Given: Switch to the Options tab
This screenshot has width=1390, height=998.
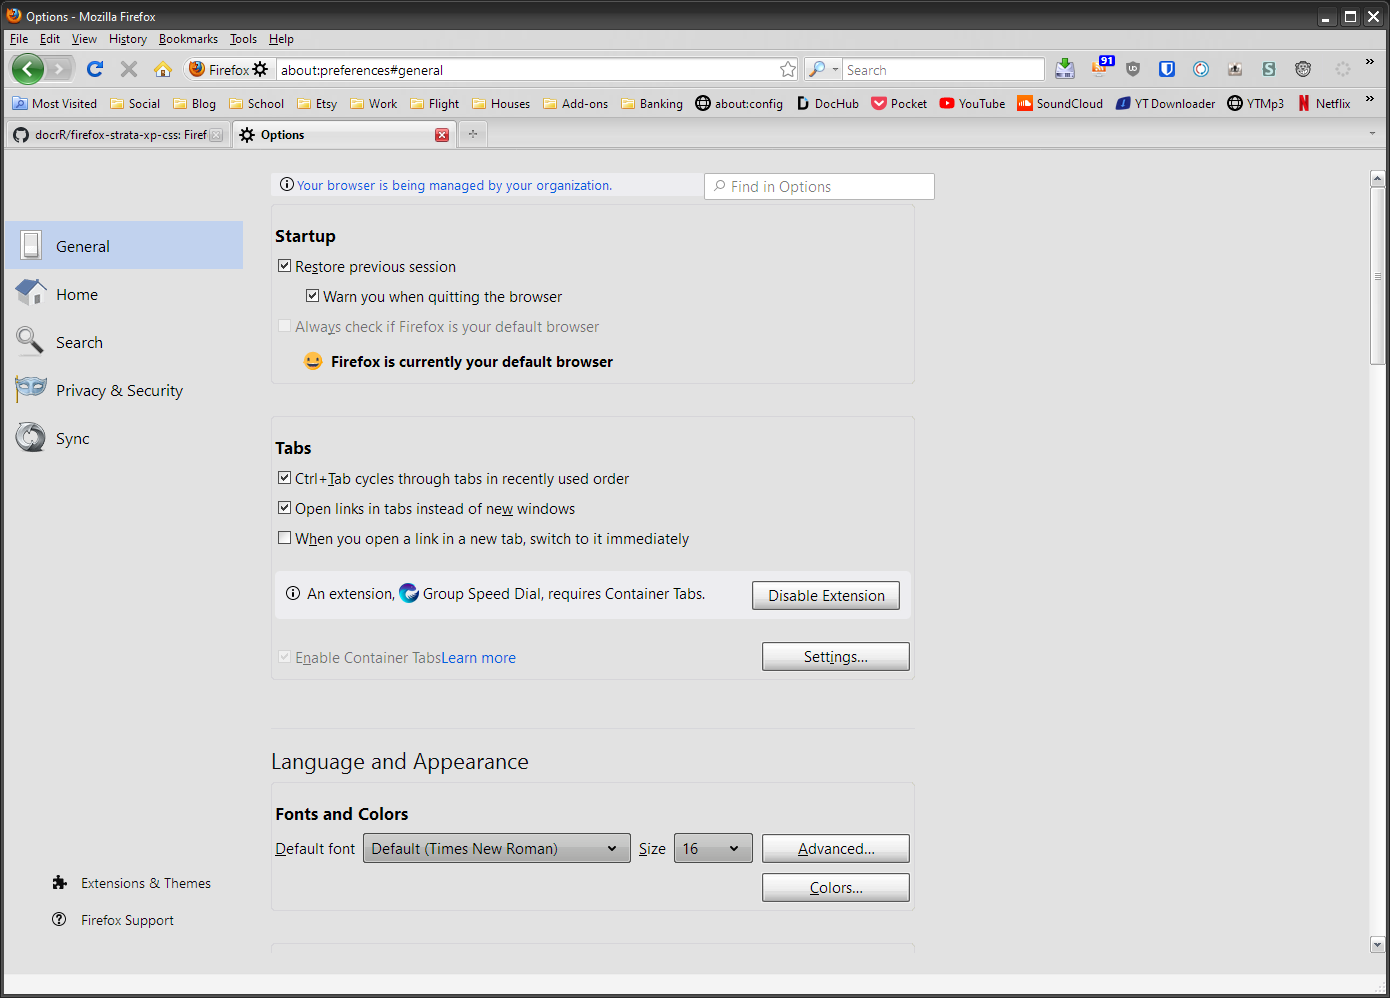Looking at the screenshot, I should [330, 134].
